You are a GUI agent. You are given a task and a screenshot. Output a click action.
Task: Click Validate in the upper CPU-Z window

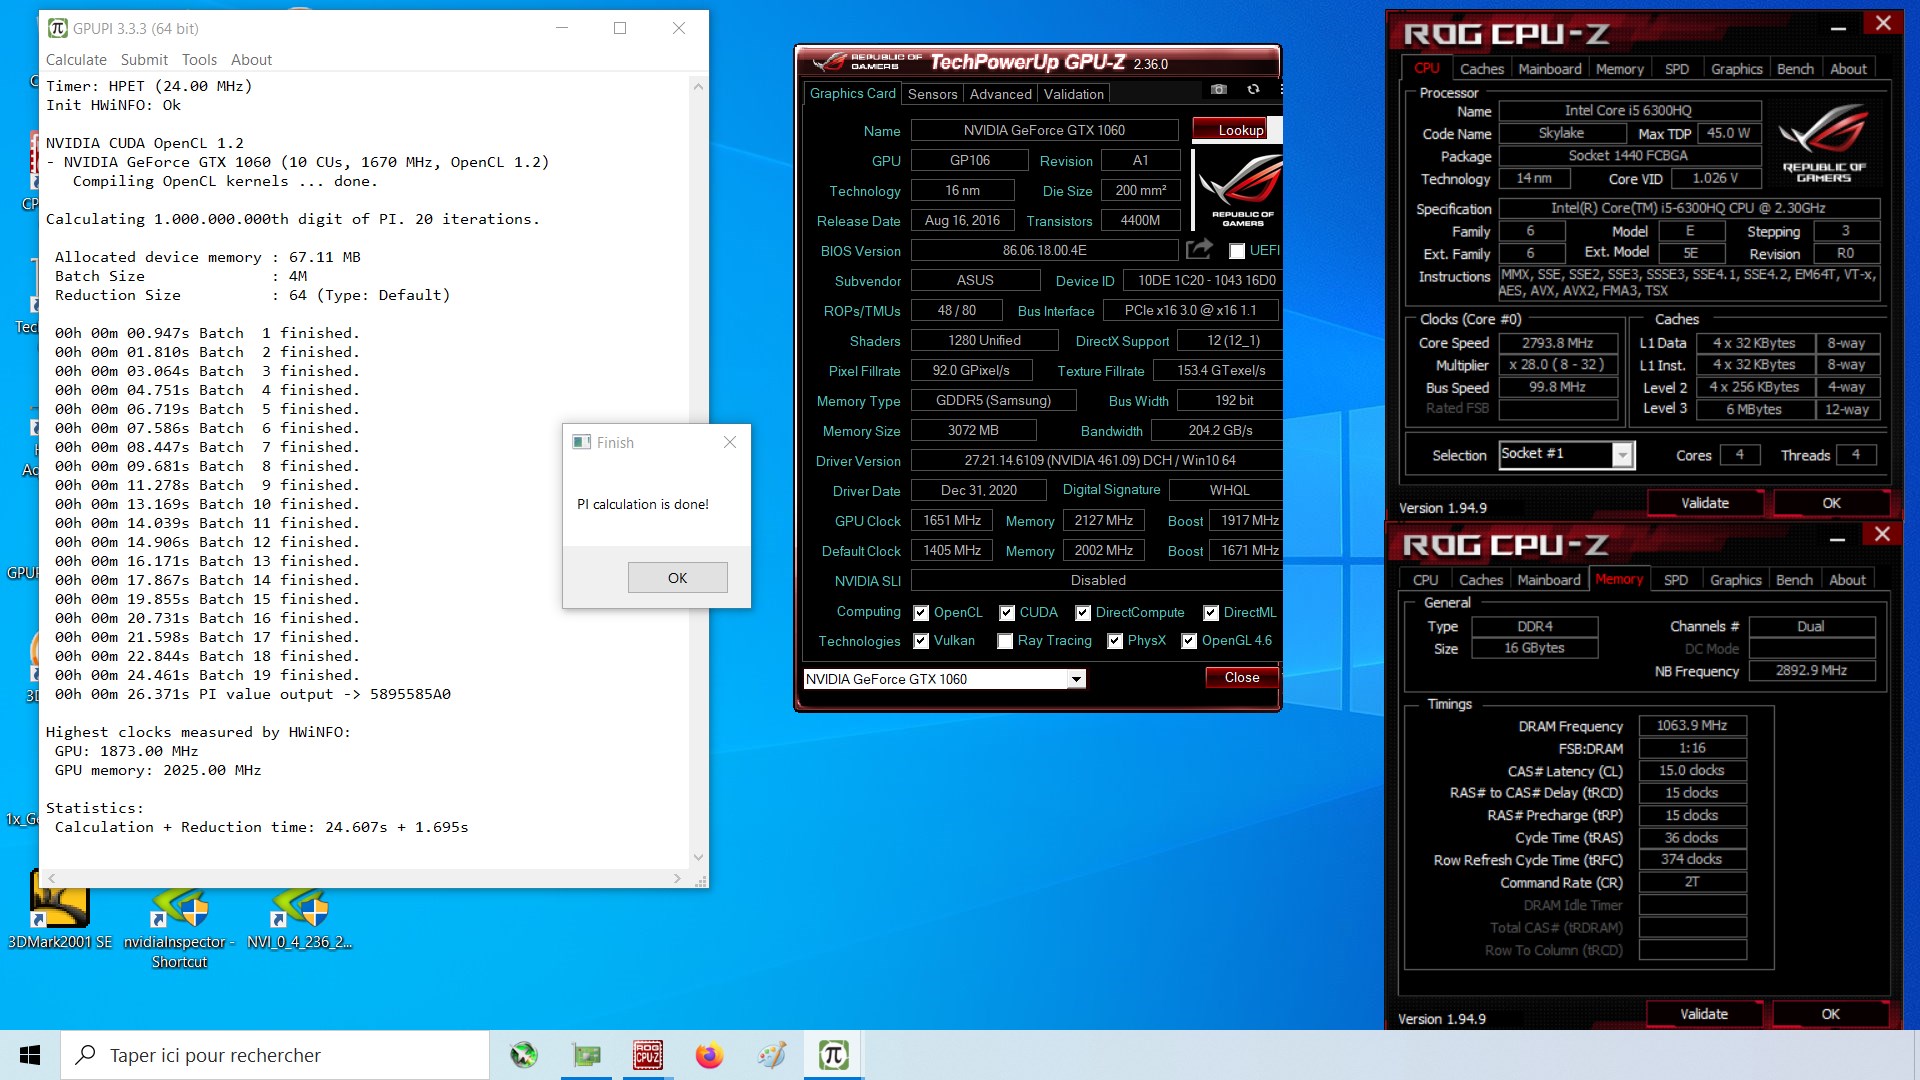(x=1705, y=503)
